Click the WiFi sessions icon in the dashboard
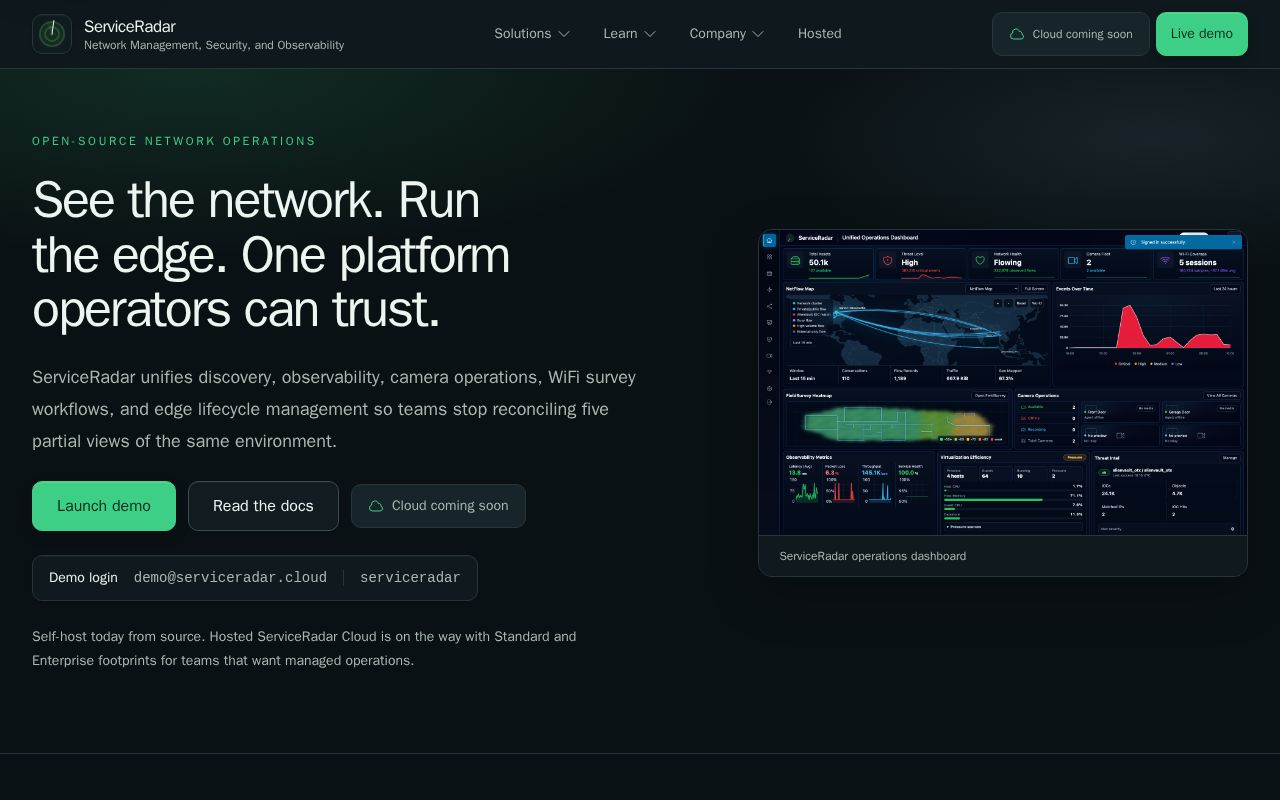This screenshot has width=1280, height=800. pyautogui.click(x=1165, y=261)
